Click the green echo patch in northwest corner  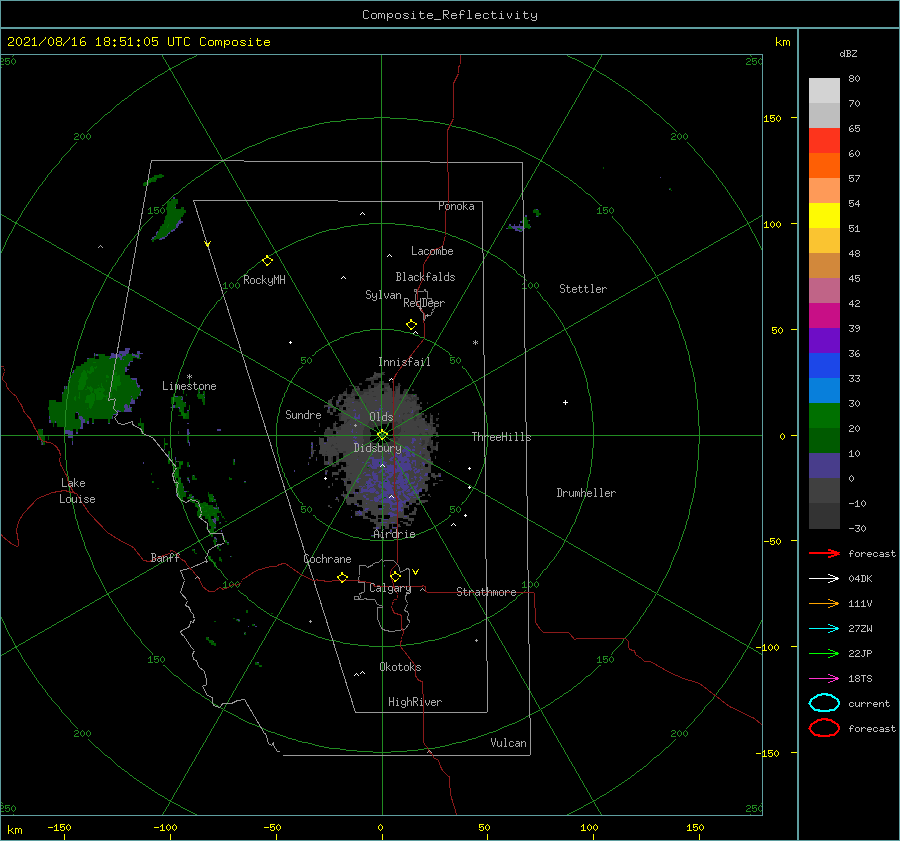point(169,220)
